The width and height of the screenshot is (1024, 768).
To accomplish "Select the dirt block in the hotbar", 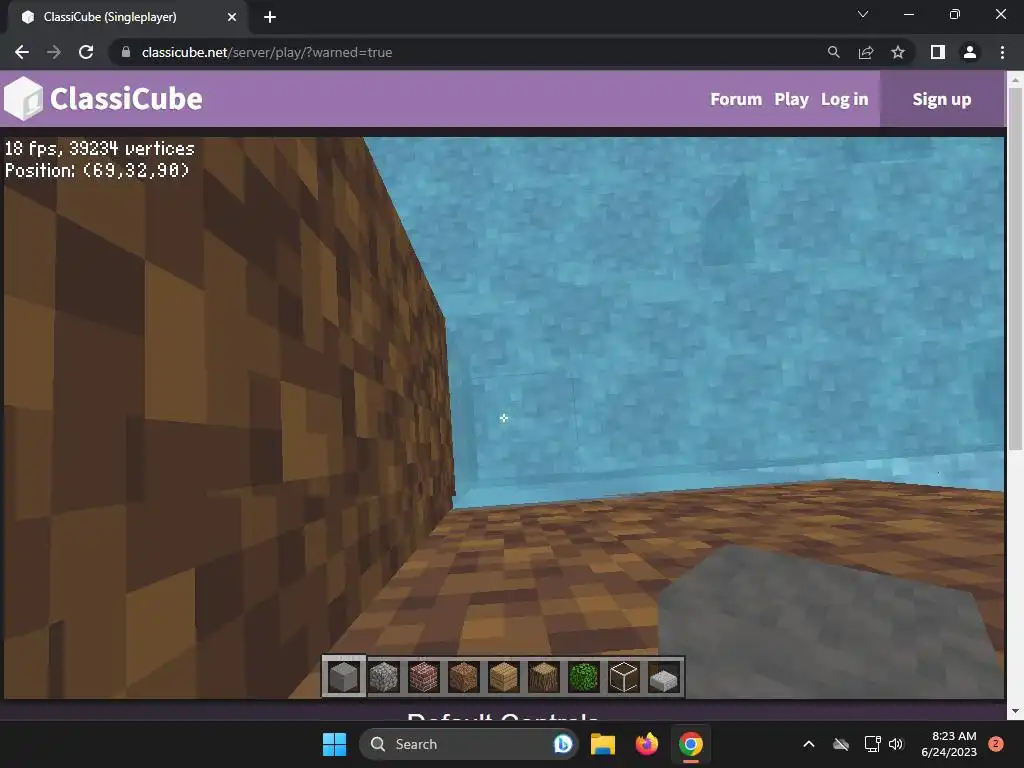I will (x=463, y=677).
